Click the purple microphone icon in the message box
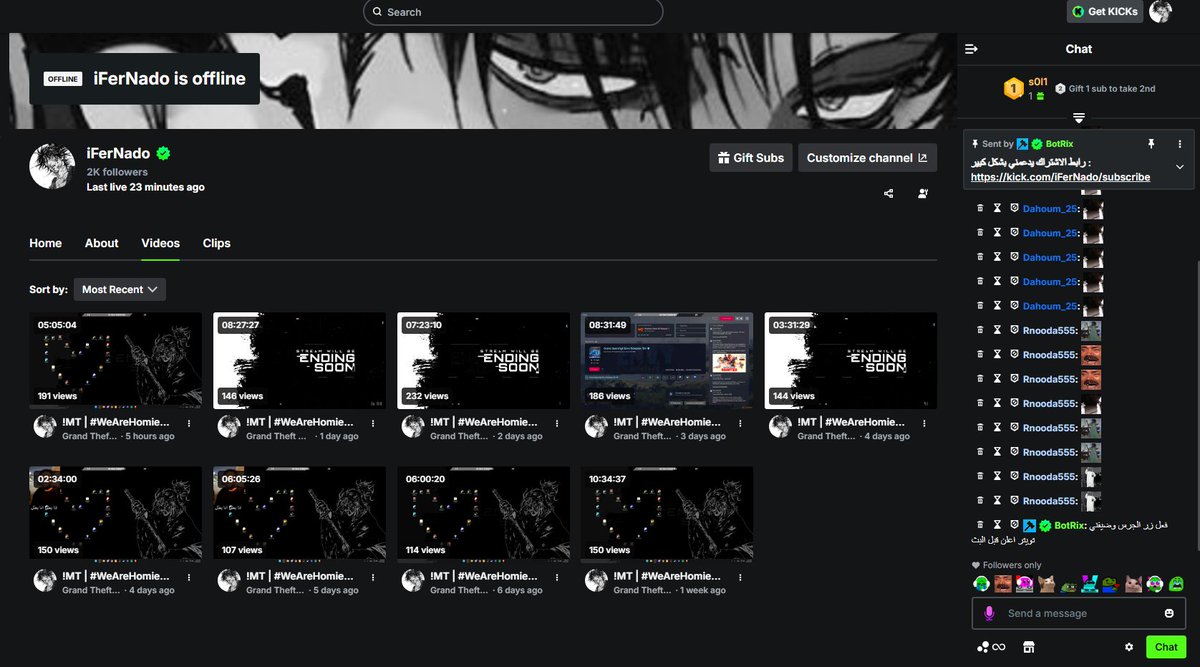 989,613
